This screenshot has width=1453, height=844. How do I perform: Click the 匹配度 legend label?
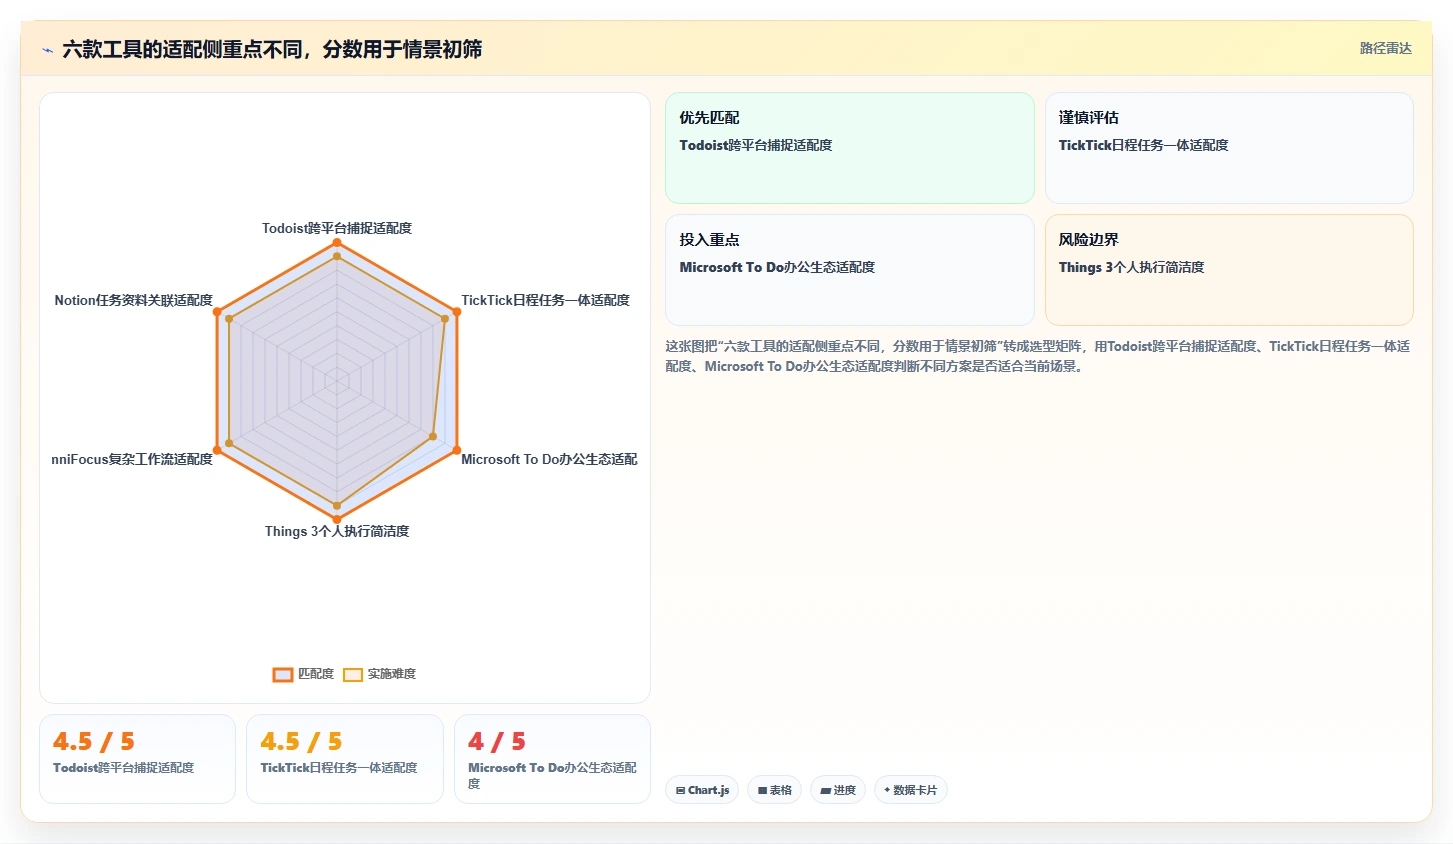coord(316,674)
